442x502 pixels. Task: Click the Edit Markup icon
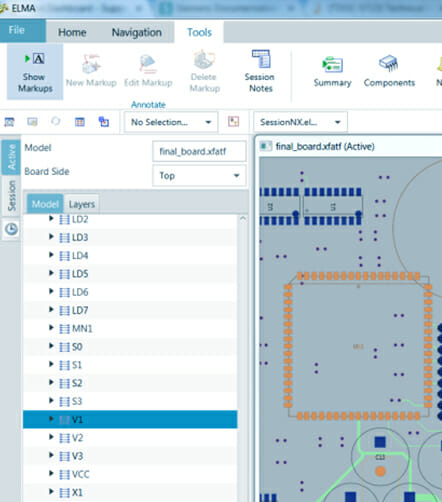(x=148, y=64)
